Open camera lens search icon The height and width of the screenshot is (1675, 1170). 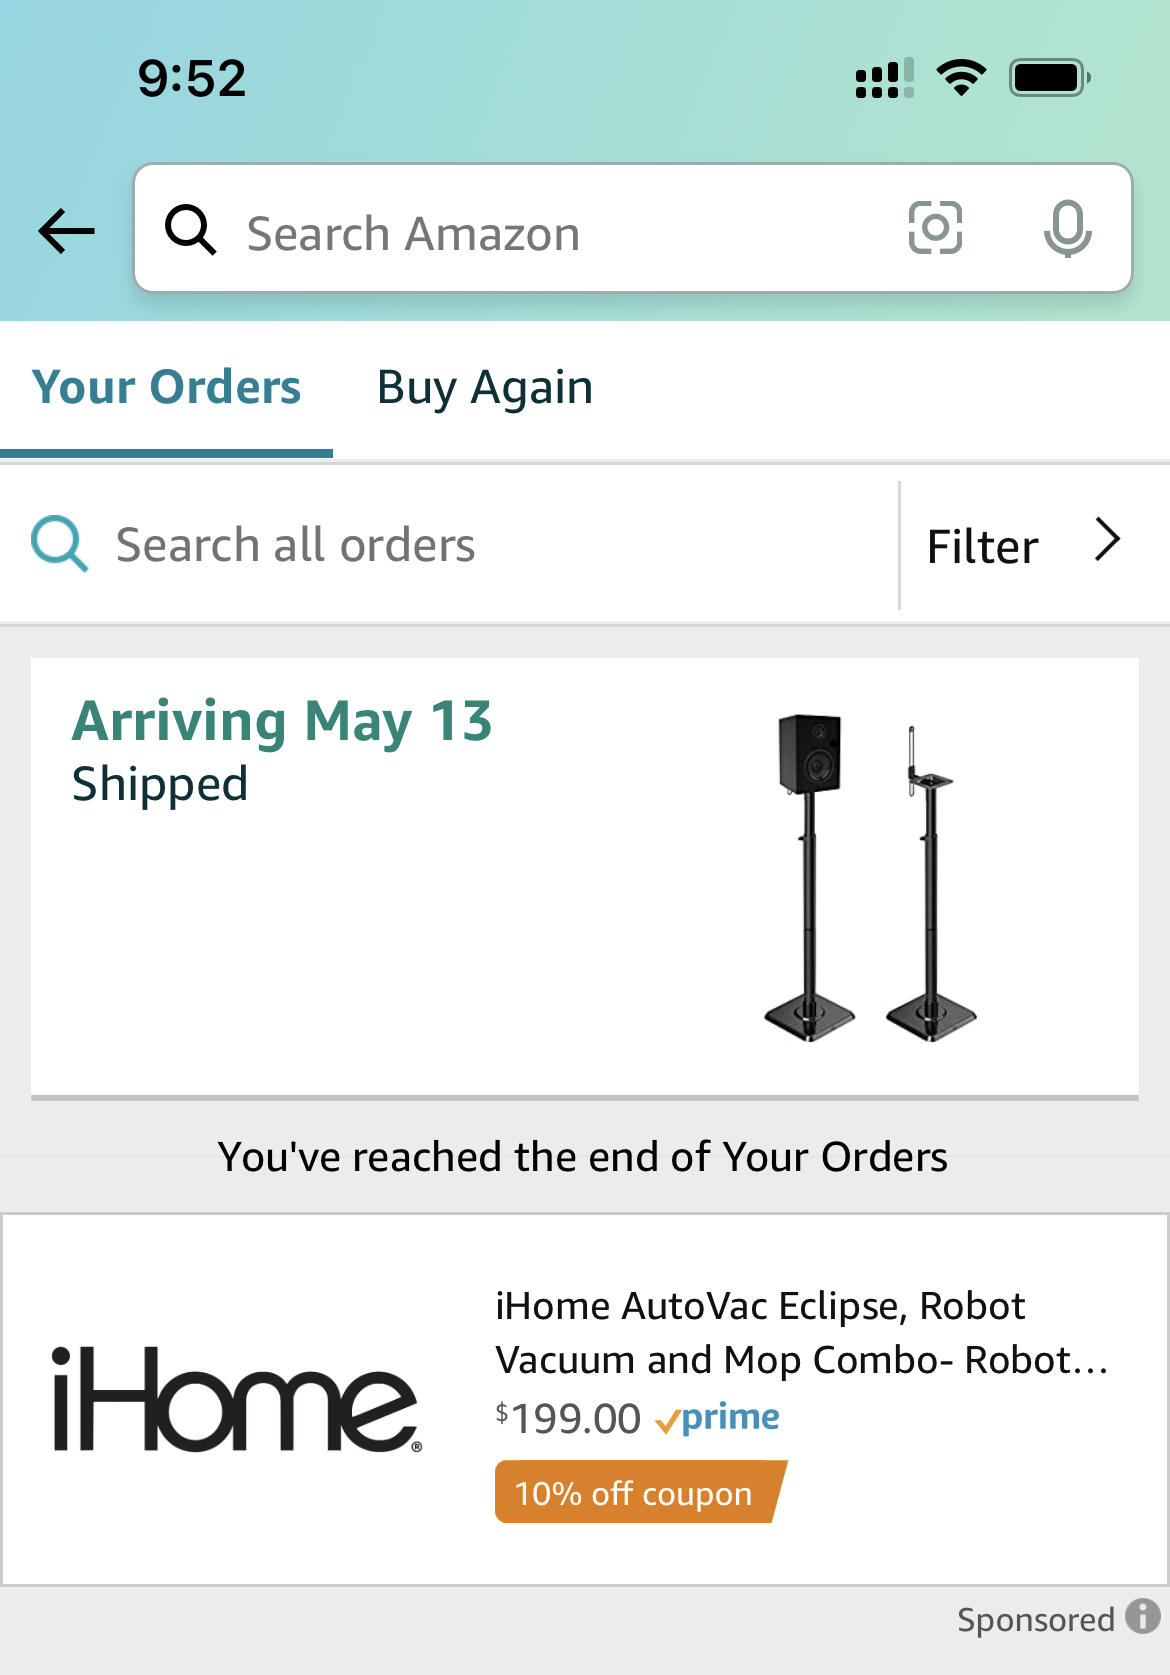[935, 228]
